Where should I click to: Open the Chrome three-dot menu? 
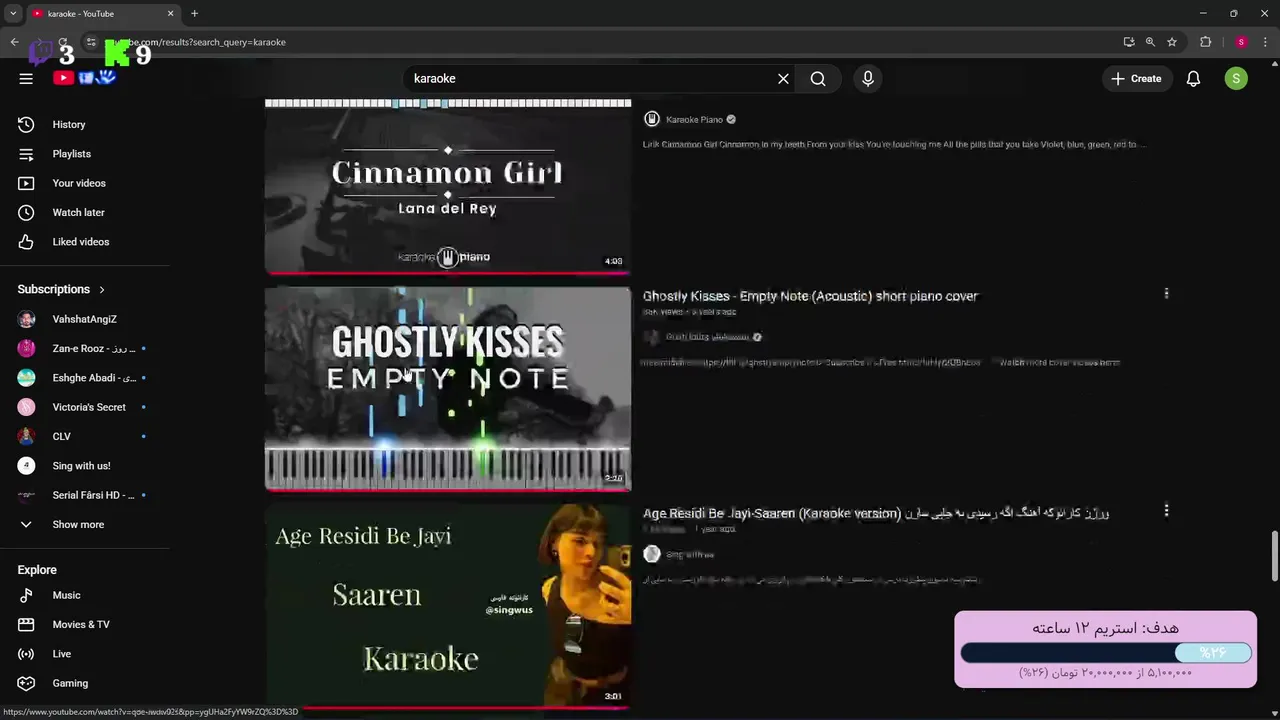click(1265, 42)
